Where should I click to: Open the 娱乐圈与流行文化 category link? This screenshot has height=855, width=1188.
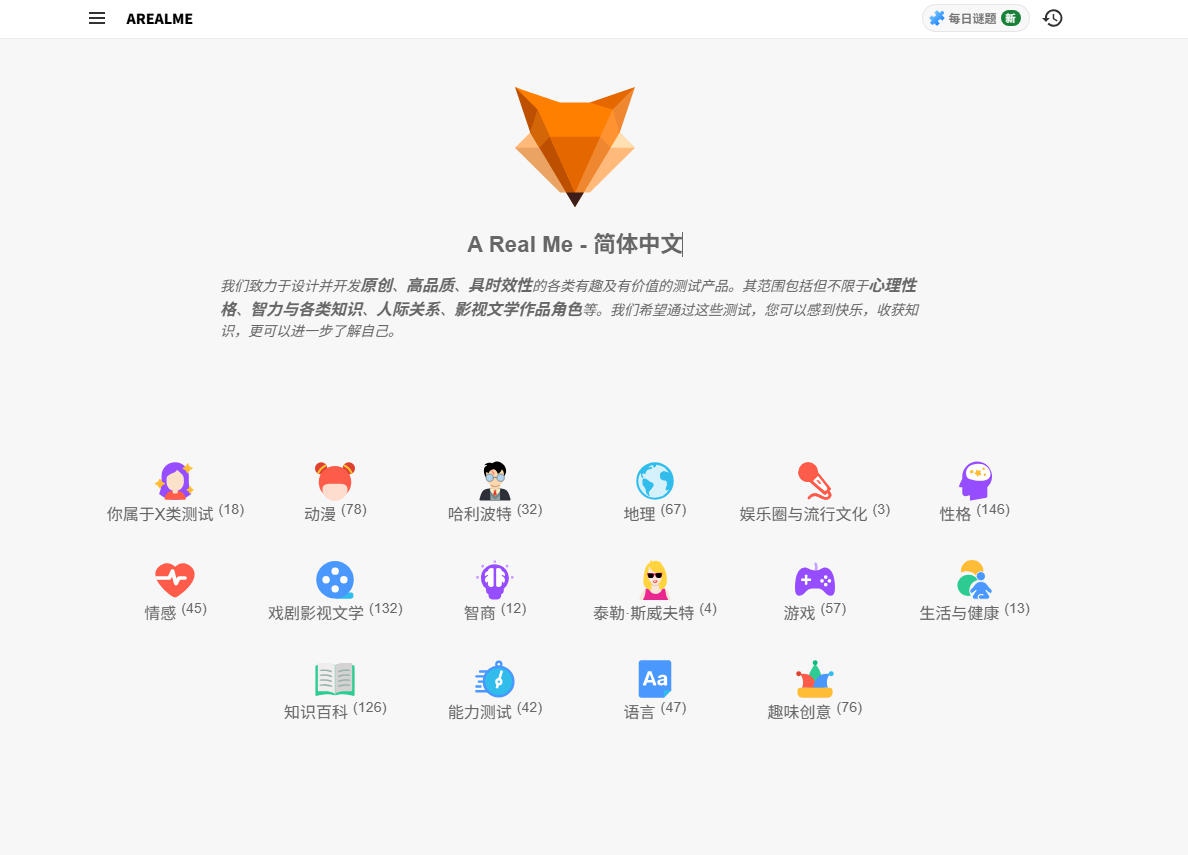click(803, 514)
